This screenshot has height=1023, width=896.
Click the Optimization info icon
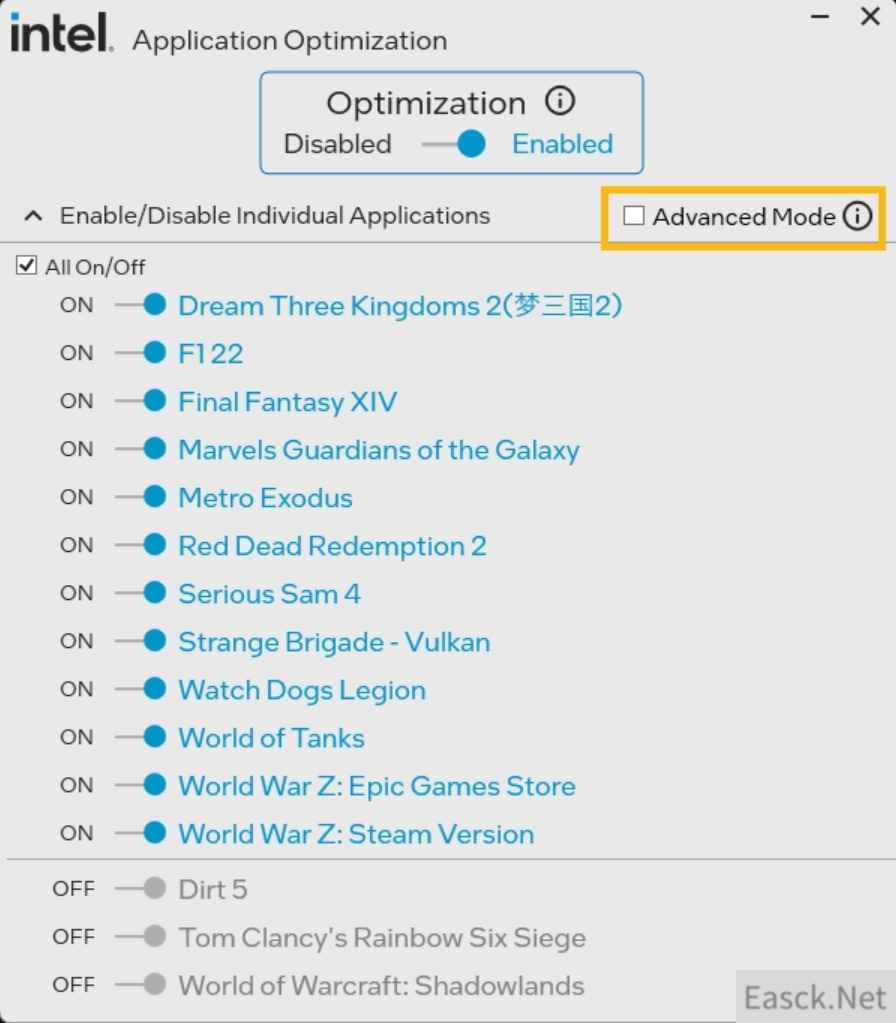point(560,101)
